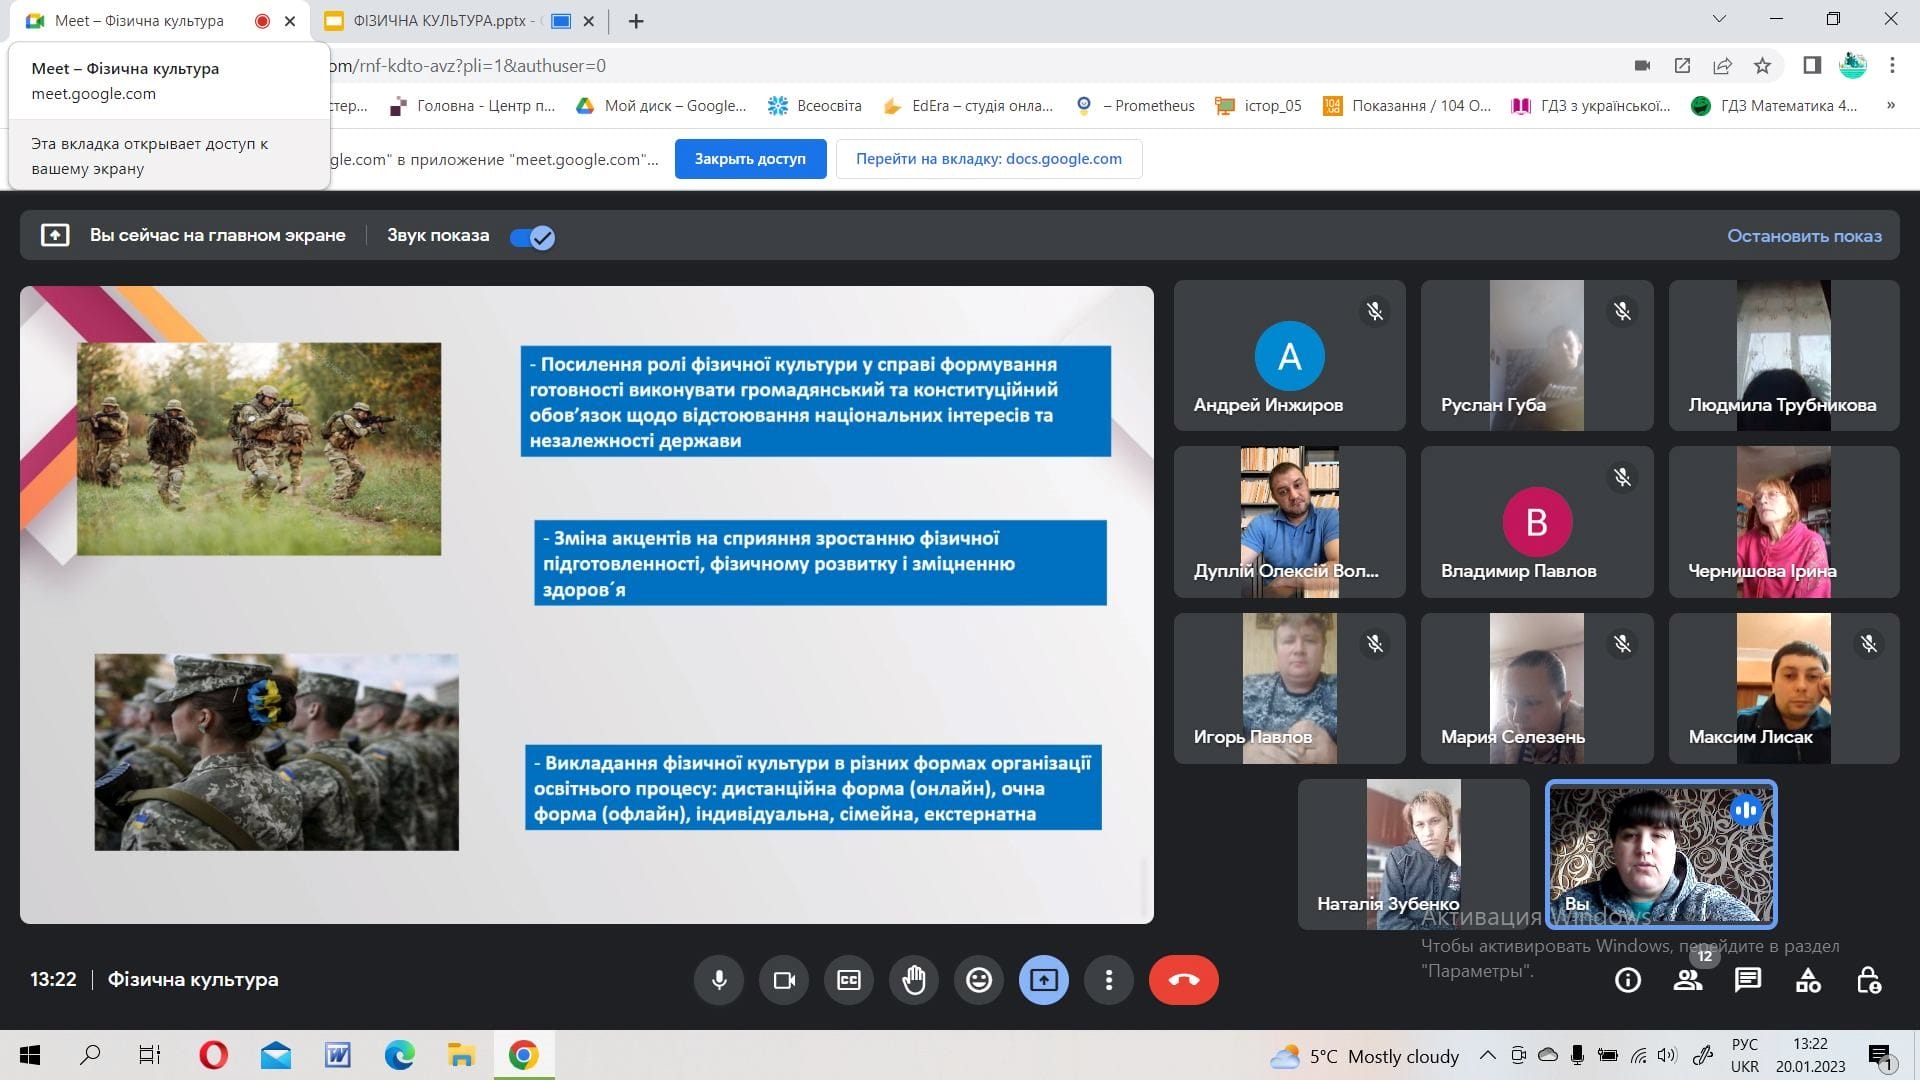This screenshot has width=1920, height=1080.
Task: Click camera permission icon in address bar
Action: [x=1642, y=66]
